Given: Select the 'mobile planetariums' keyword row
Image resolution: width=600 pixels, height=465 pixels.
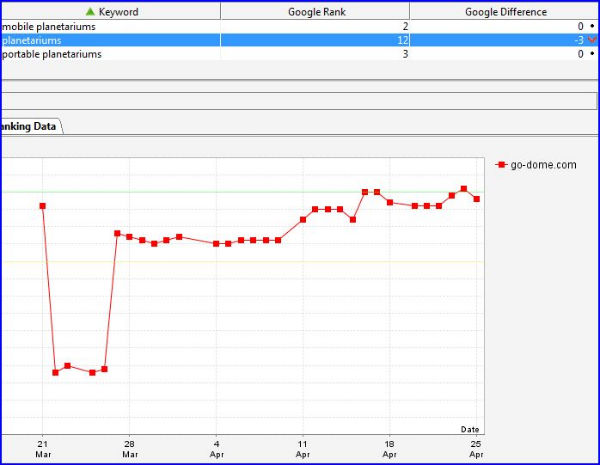Looking at the screenshot, I should pyautogui.click(x=300, y=26).
